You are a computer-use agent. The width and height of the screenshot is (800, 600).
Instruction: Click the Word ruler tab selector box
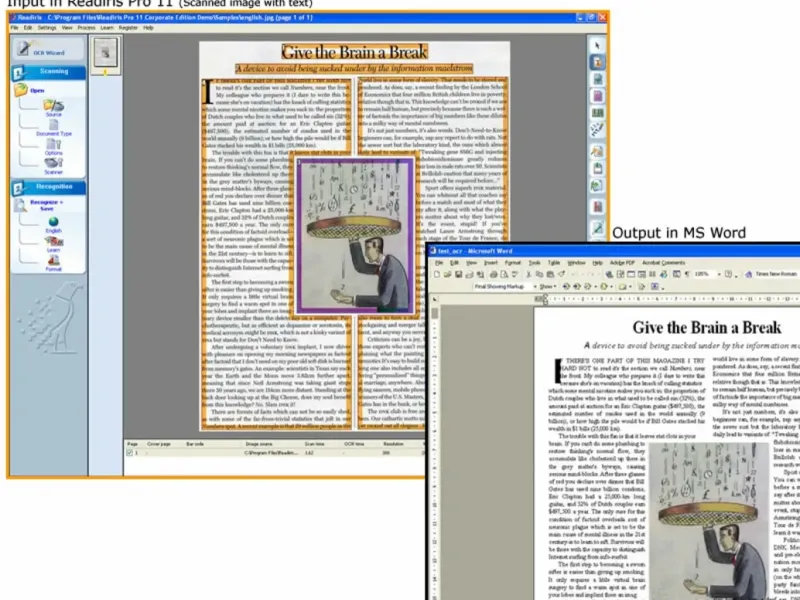tap(435, 299)
